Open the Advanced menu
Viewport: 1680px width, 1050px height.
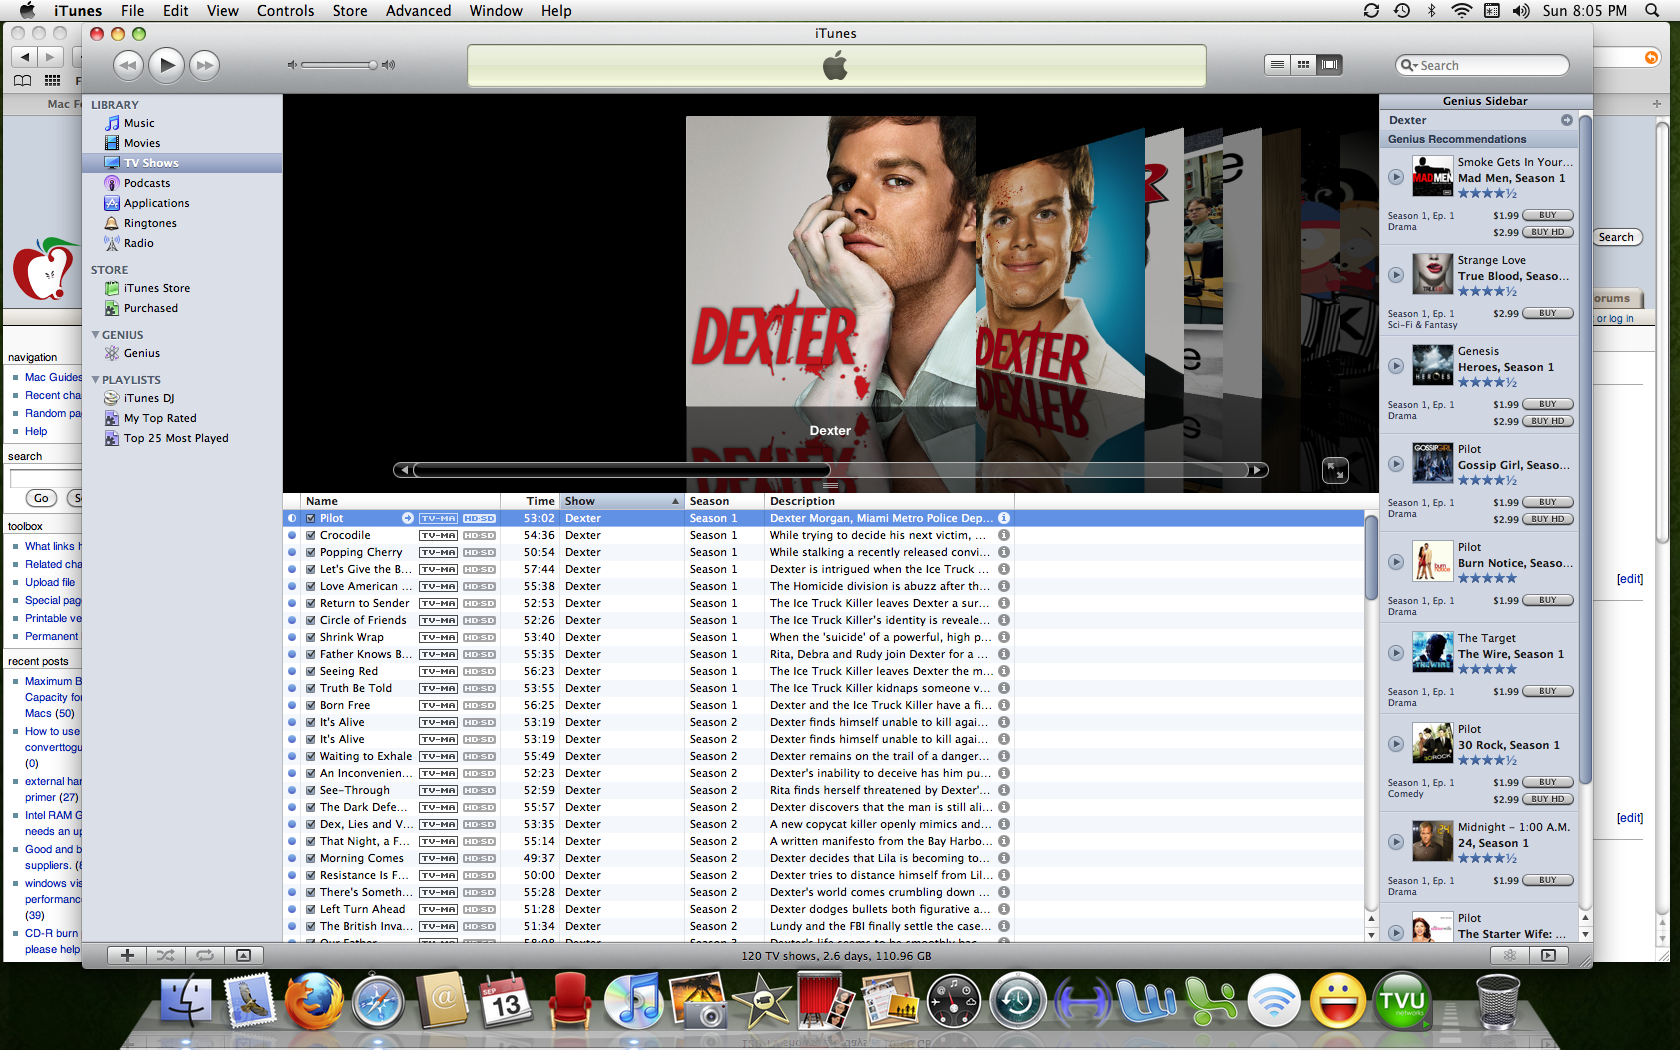tap(418, 11)
